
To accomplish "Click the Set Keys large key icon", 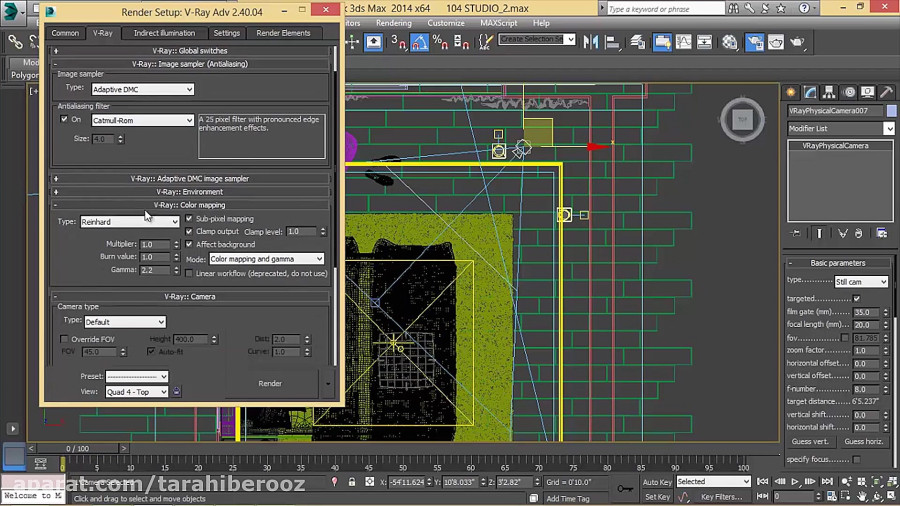I will [624, 489].
